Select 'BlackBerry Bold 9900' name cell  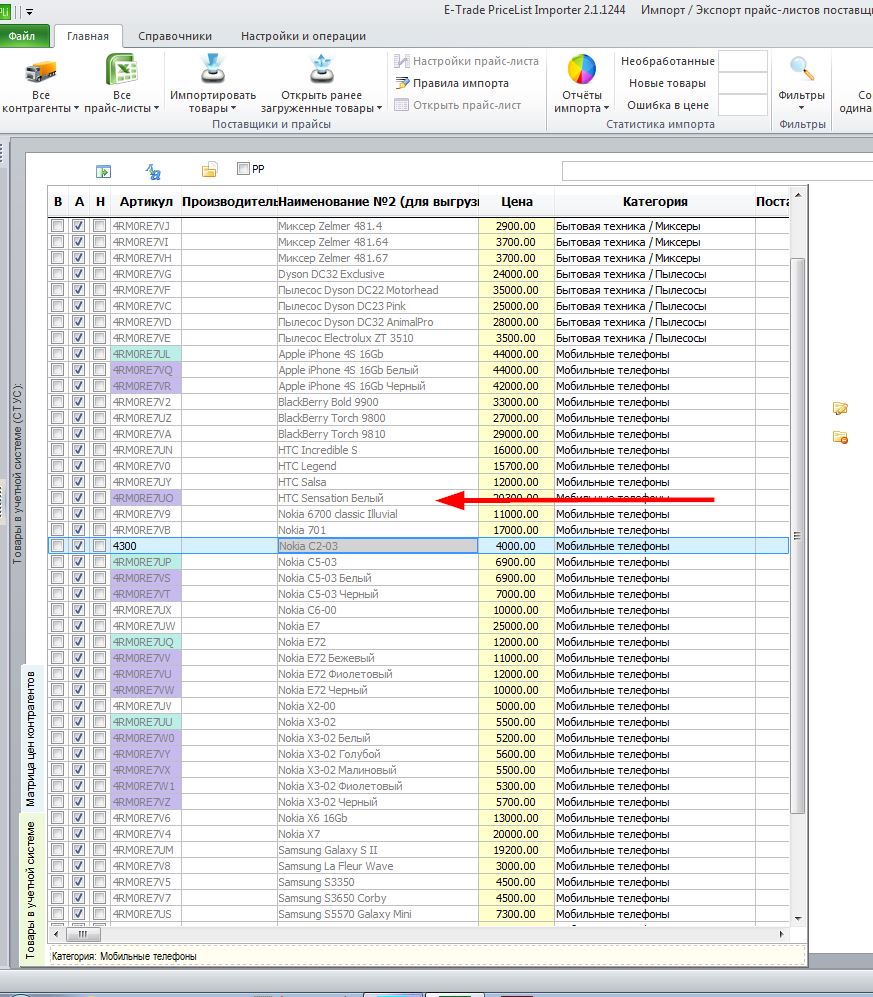[x=378, y=402]
